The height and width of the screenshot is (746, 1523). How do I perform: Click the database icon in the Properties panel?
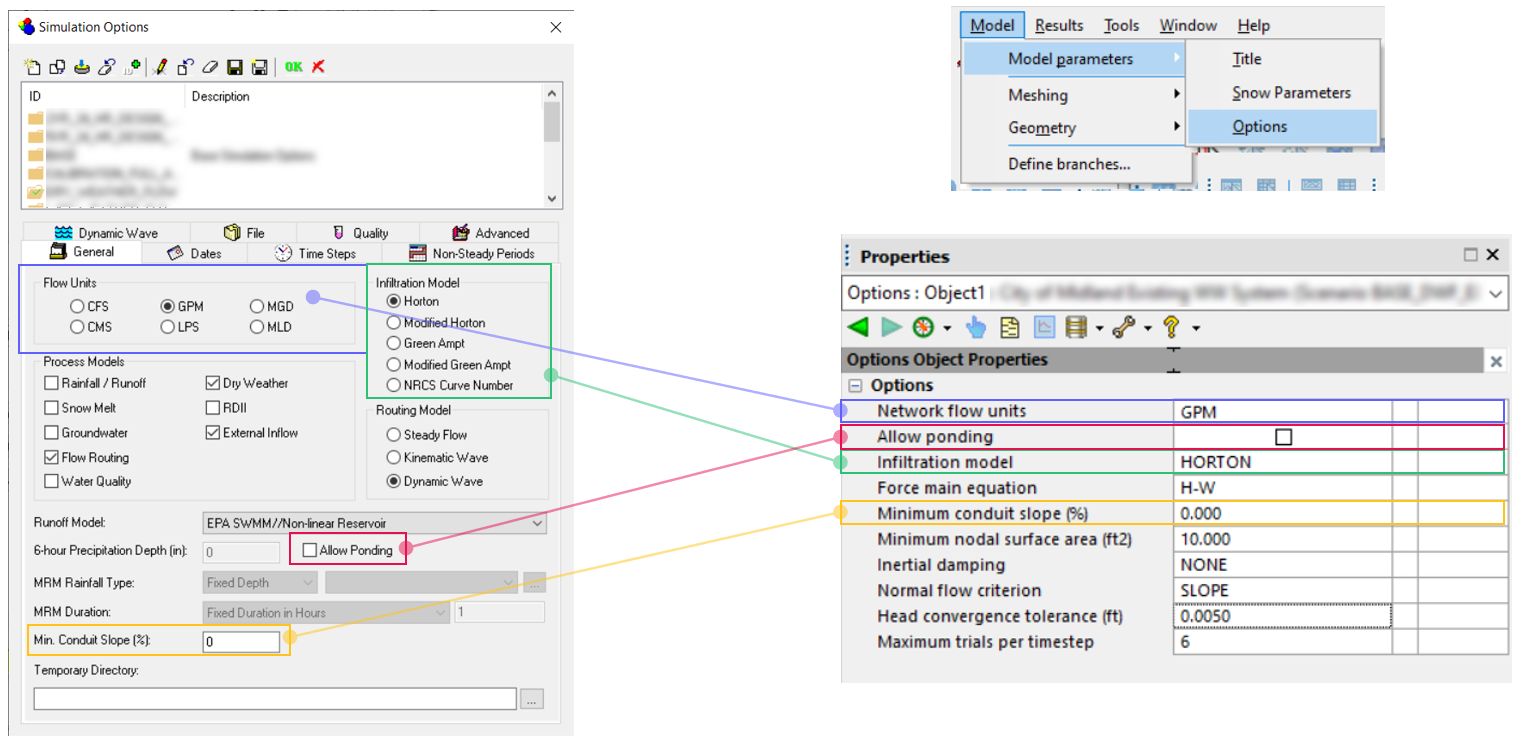coord(1076,327)
